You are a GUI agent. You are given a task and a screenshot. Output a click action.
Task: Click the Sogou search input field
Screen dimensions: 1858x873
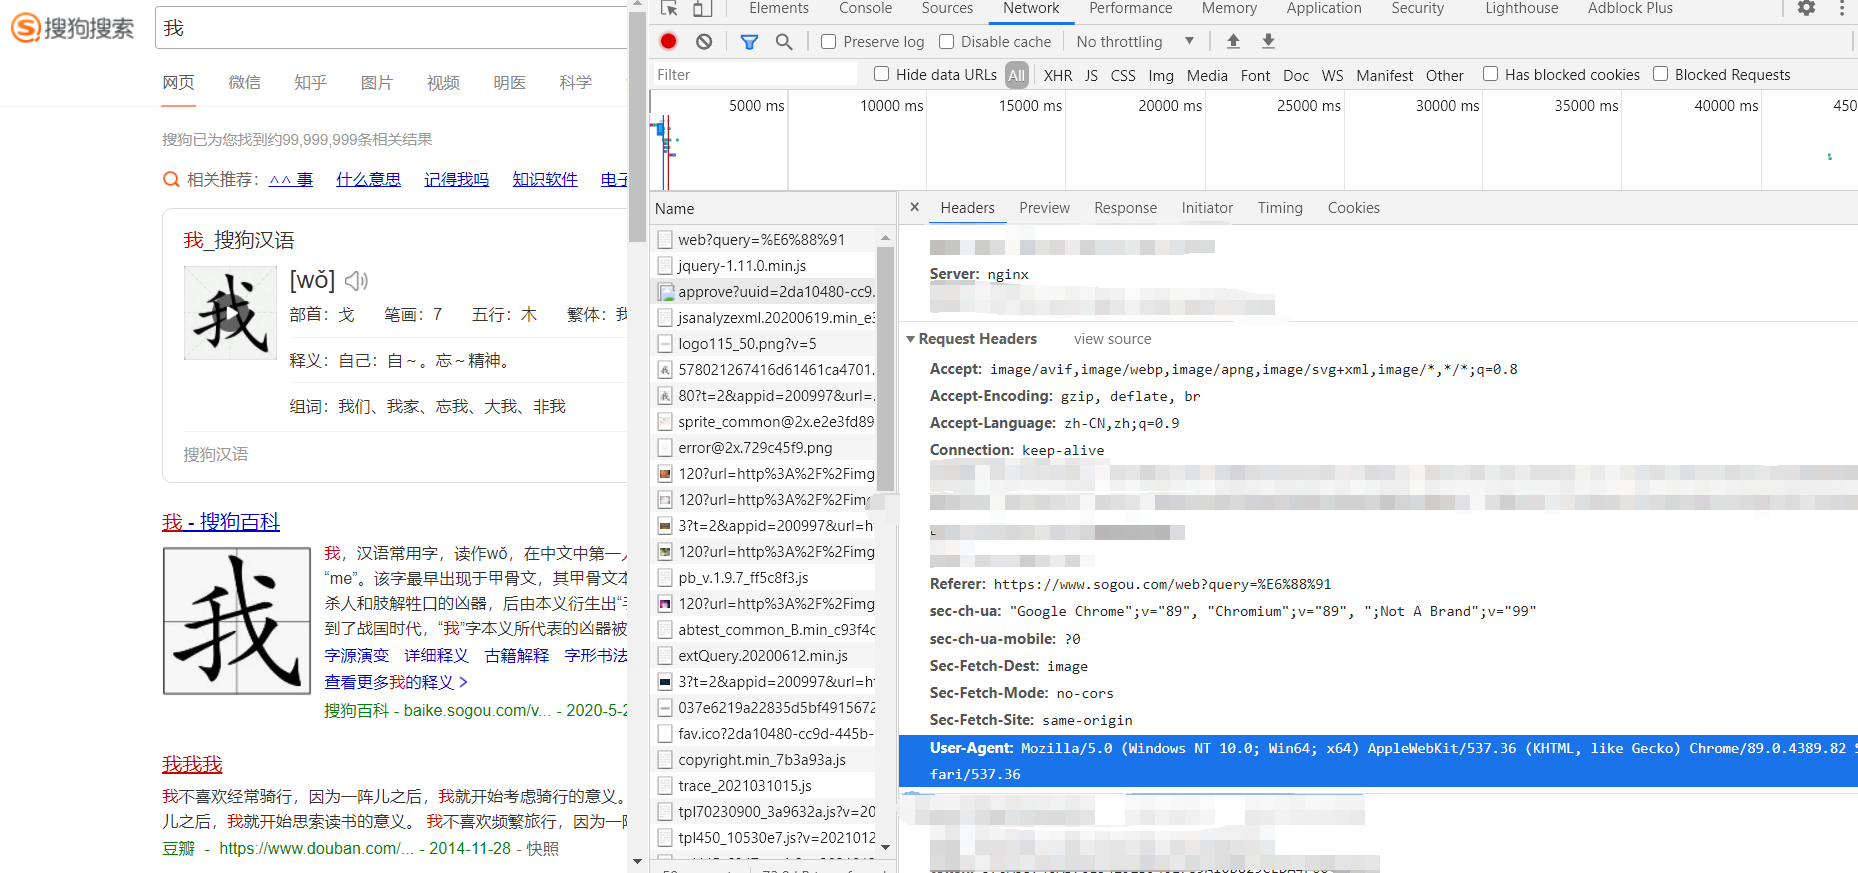pyautogui.click(x=391, y=28)
